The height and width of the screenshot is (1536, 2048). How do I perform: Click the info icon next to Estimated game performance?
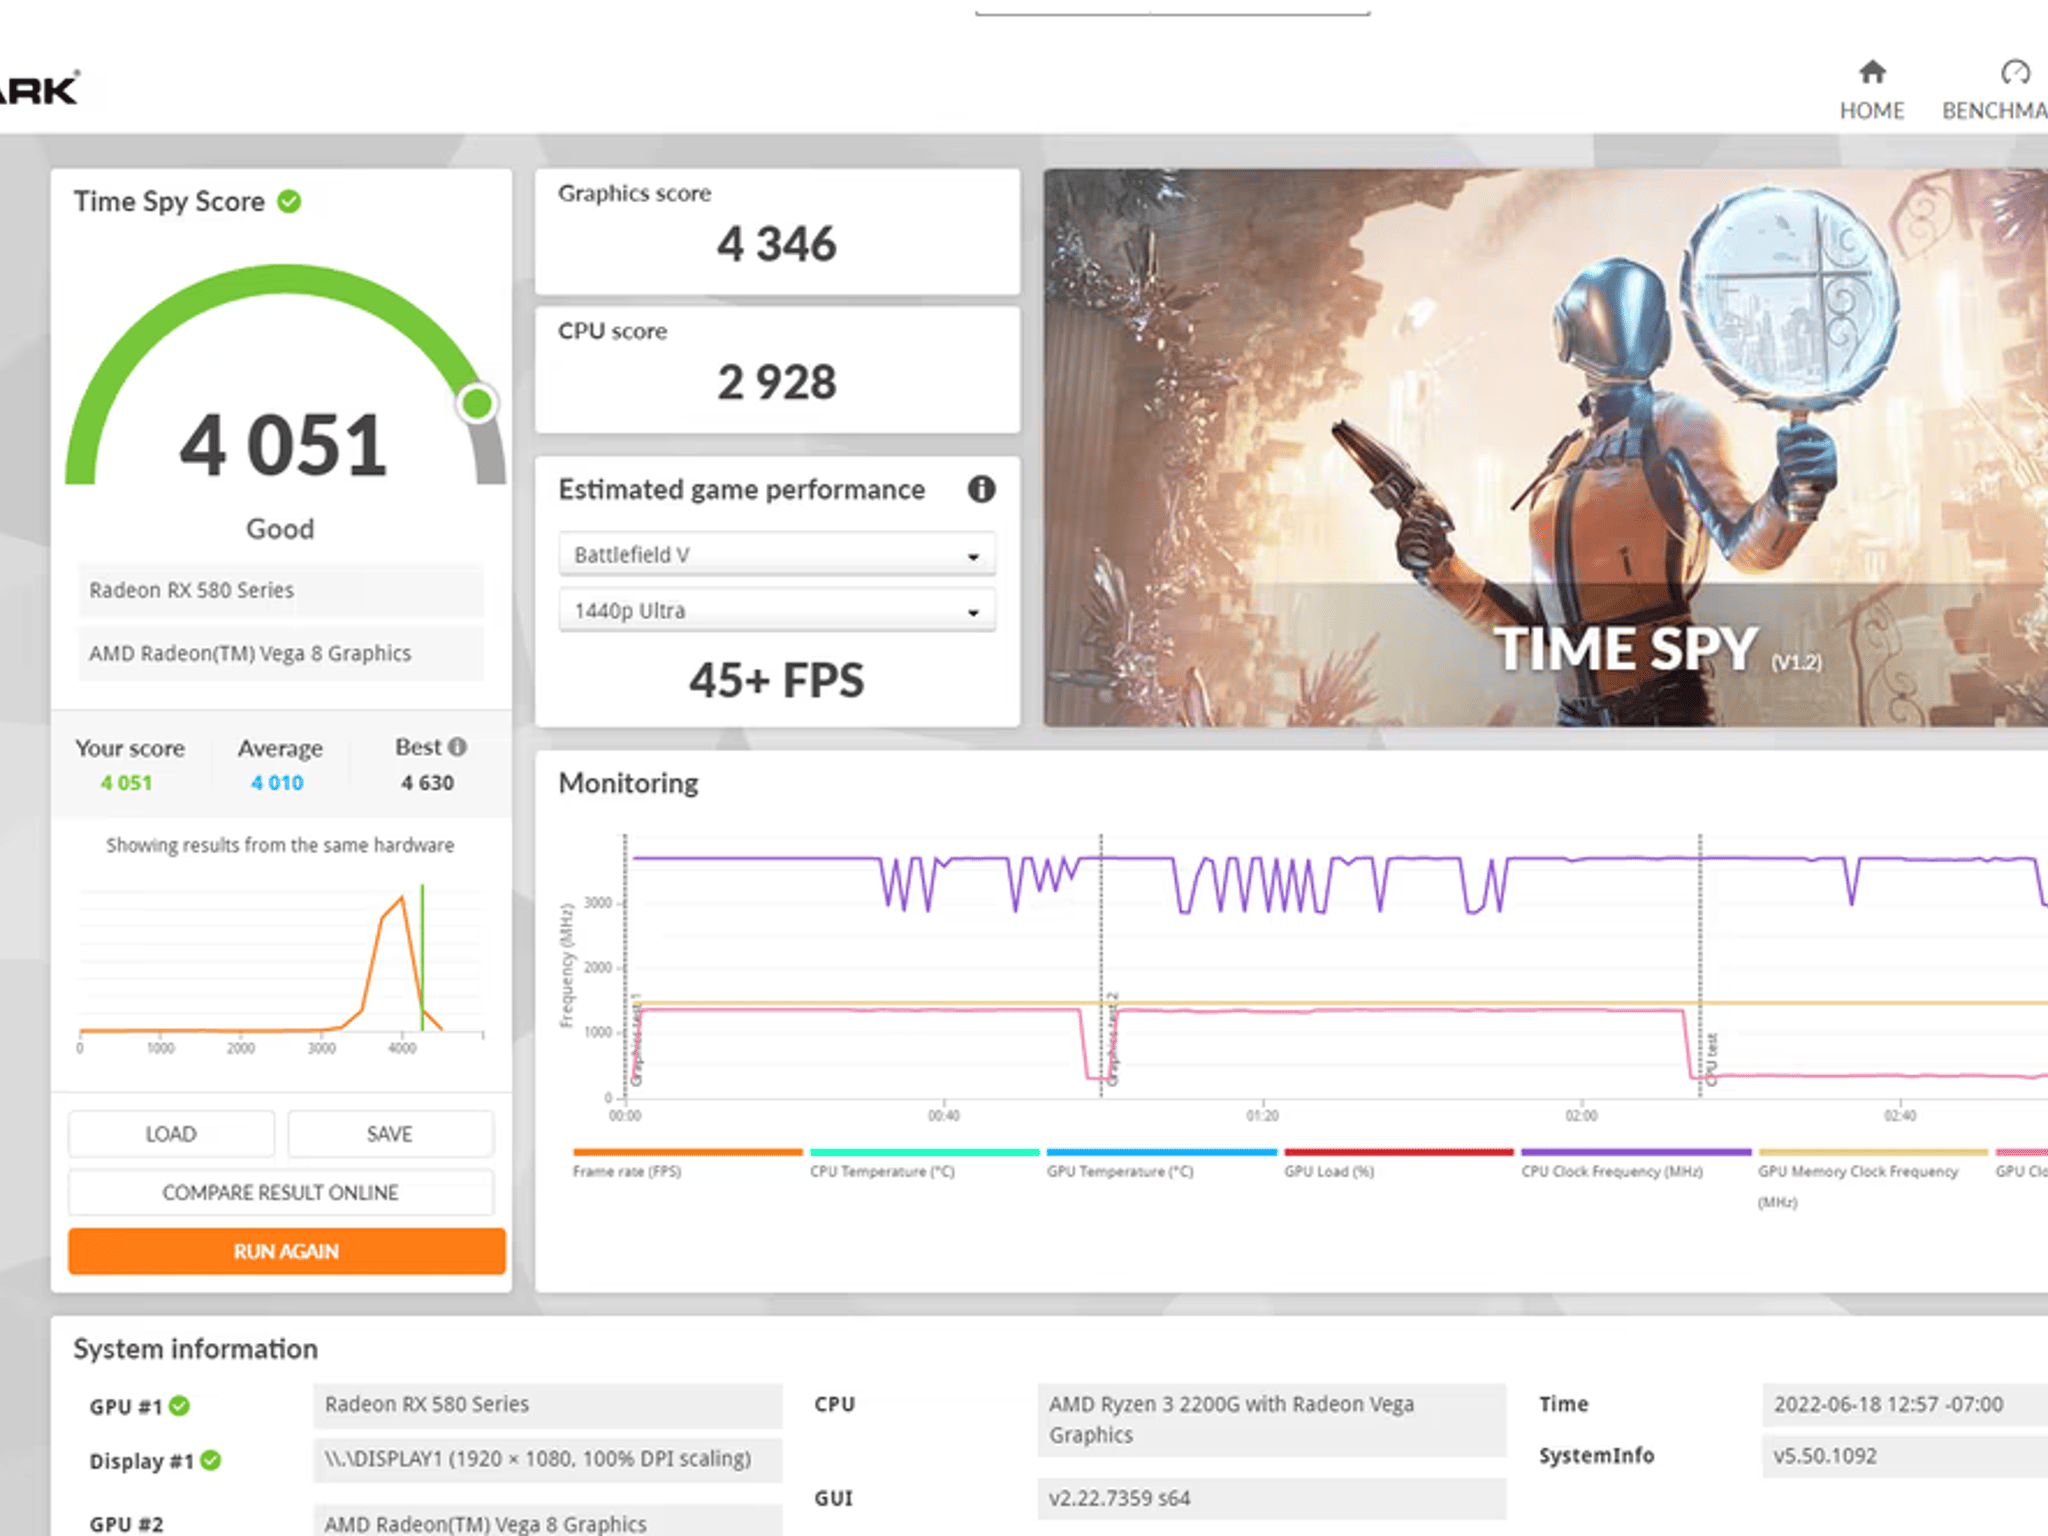[981, 489]
